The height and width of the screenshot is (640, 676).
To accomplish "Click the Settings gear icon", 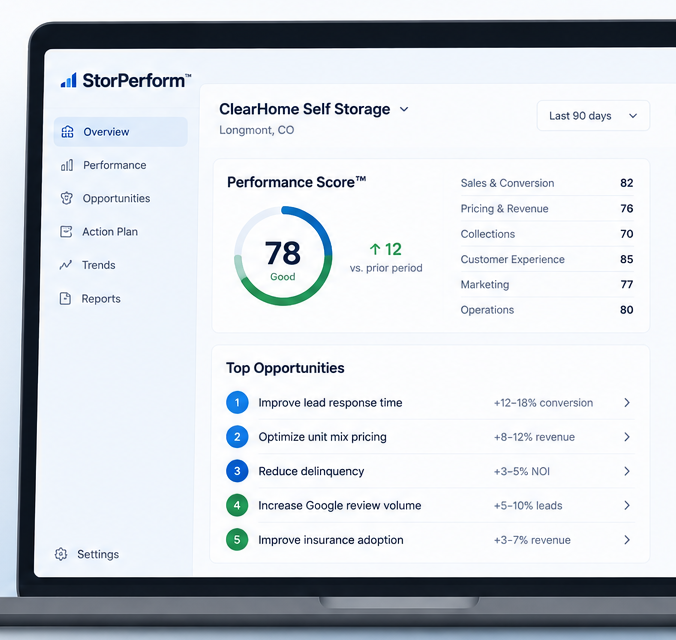I will pyautogui.click(x=61, y=554).
